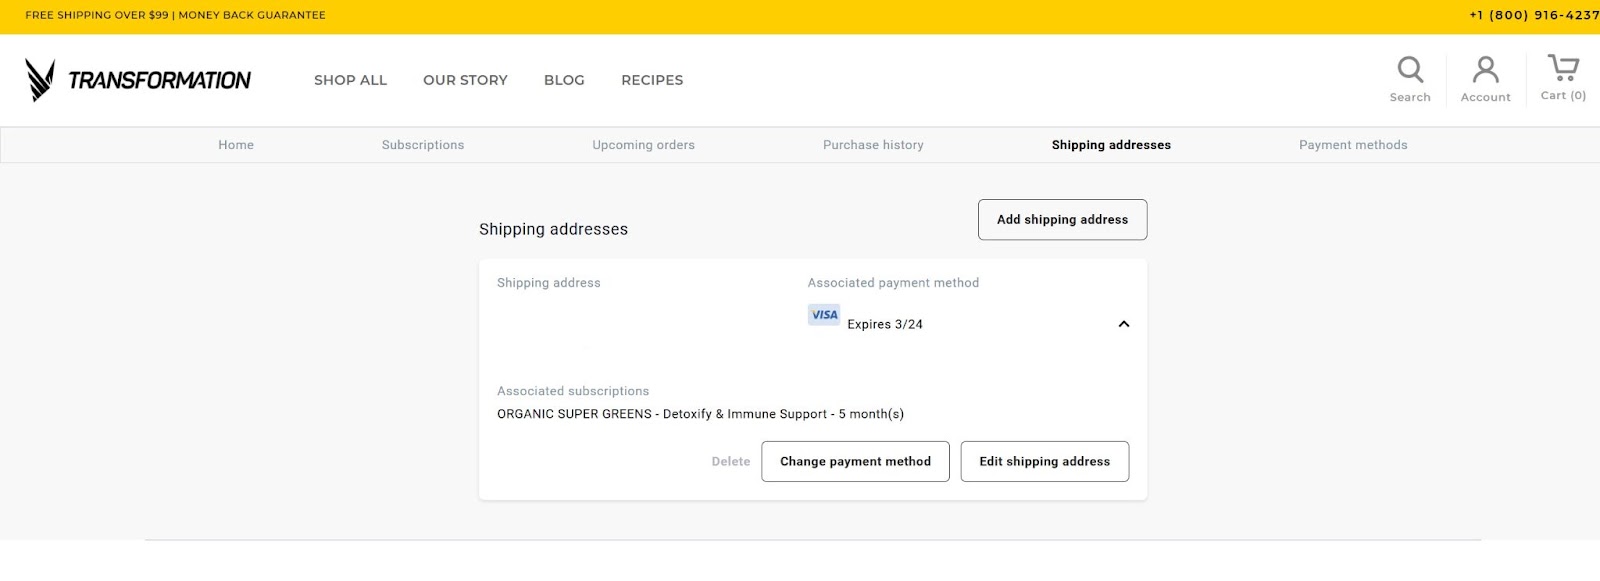Switch to Upcoming orders tab
The width and height of the screenshot is (1600, 581).
tap(643, 145)
